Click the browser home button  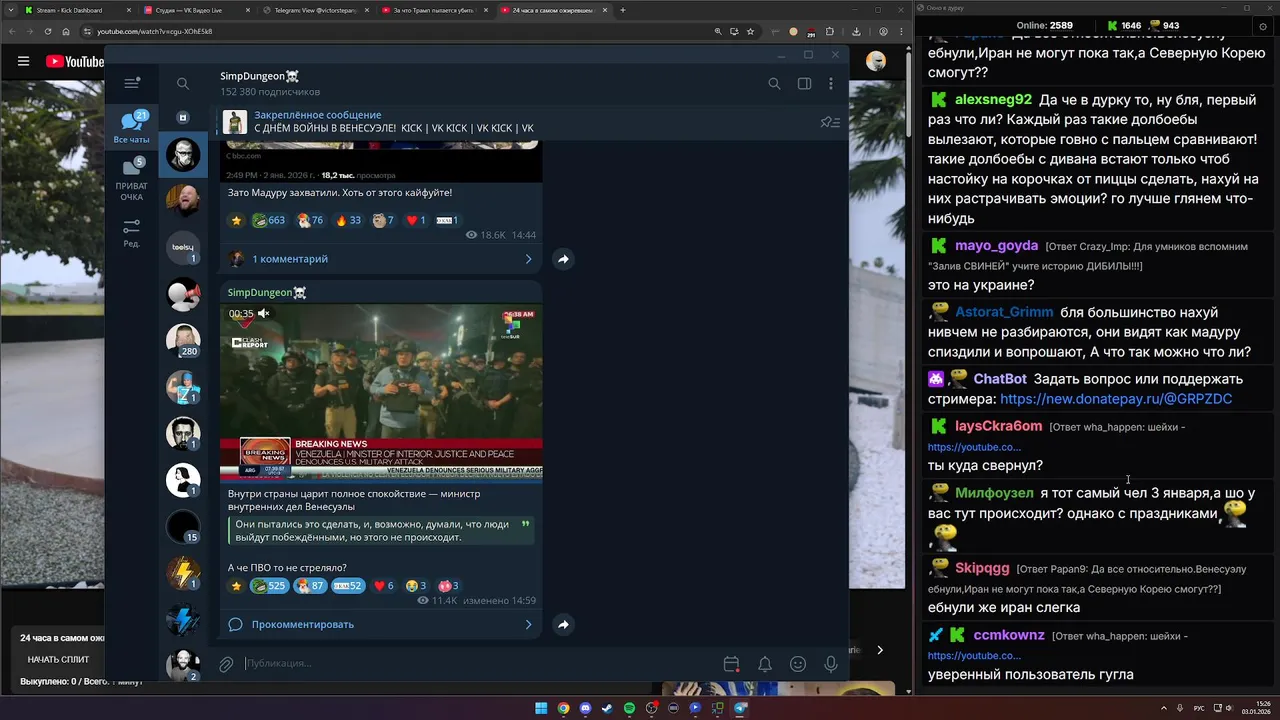click(x=66, y=31)
